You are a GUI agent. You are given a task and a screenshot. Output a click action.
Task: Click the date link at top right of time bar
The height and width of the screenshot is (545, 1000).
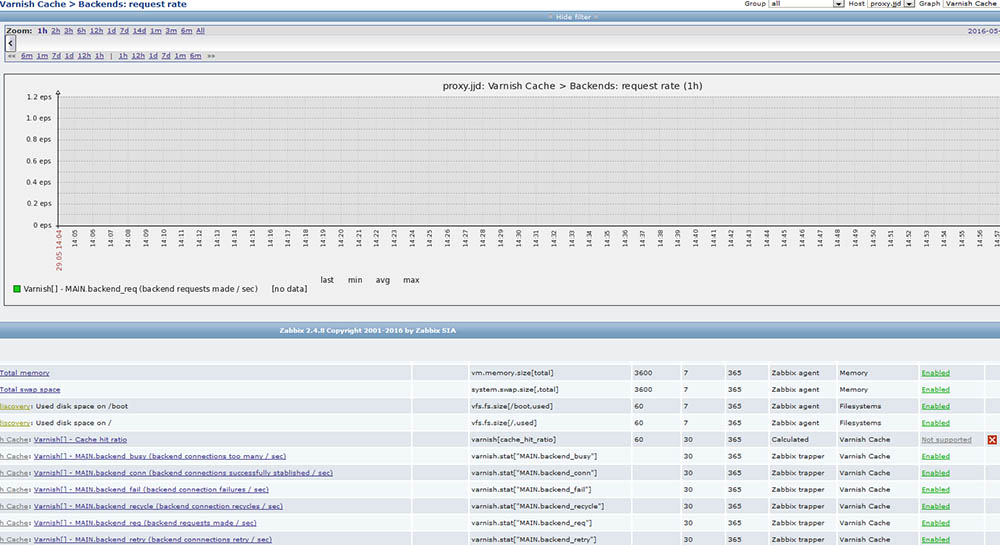984,31
